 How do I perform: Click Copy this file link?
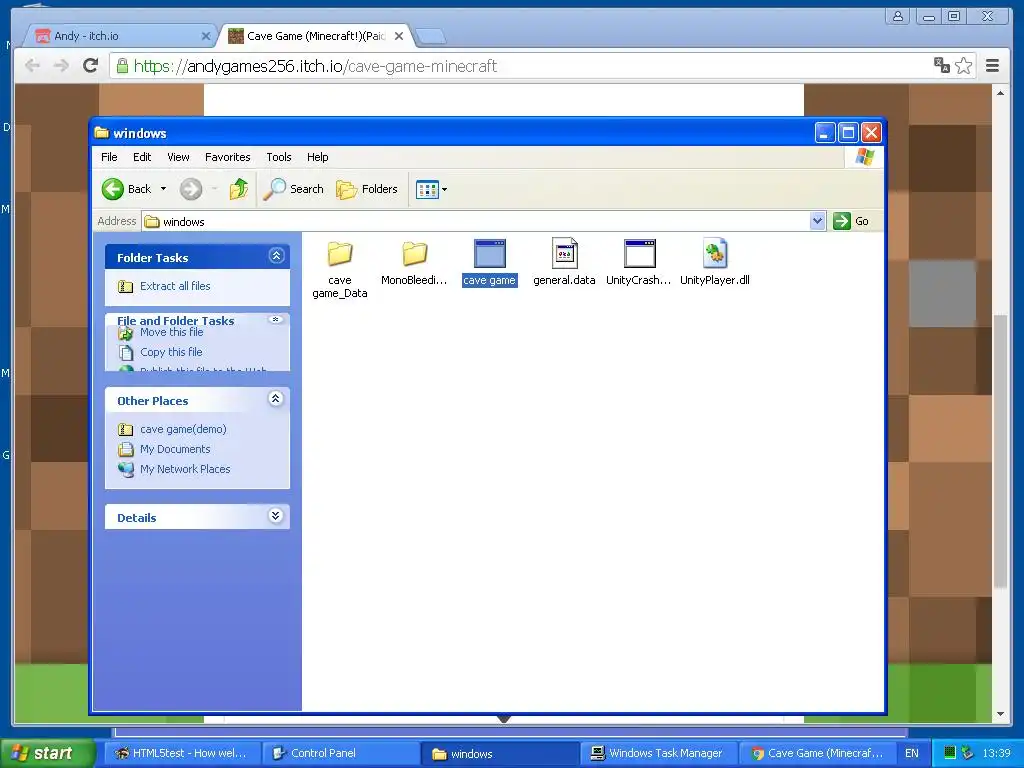(x=171, y=352)
